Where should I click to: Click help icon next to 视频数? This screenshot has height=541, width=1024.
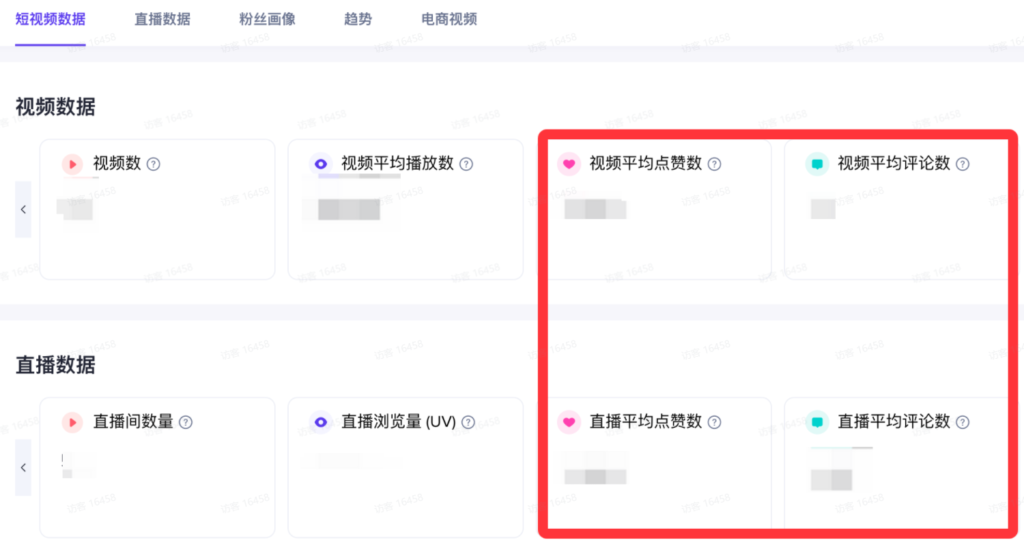point(153,164)
